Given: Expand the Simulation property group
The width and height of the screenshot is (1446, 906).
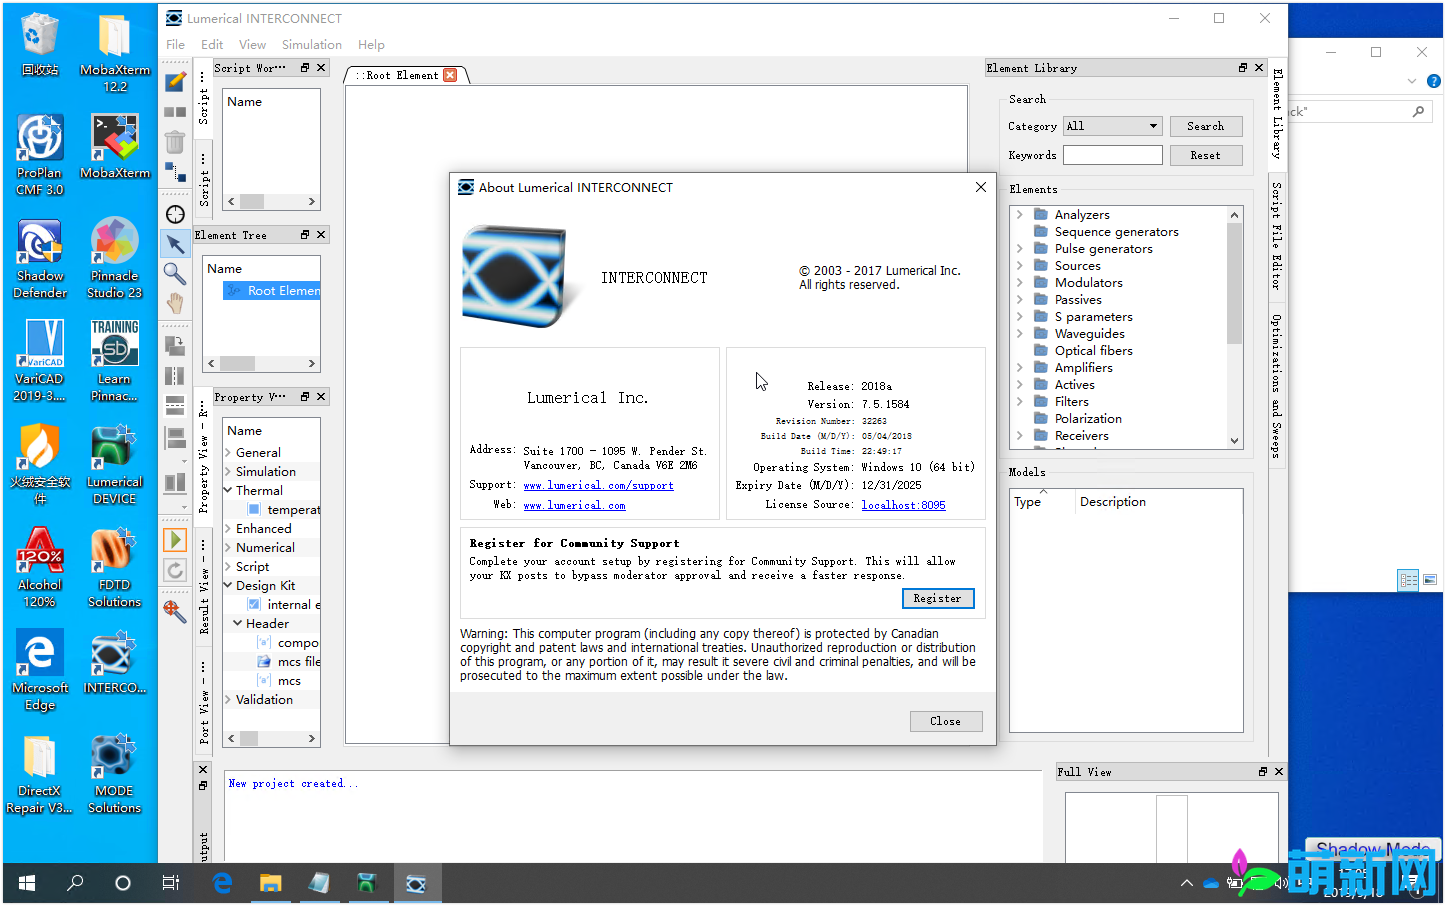Looking at the screenshot, I should point(228,472).
